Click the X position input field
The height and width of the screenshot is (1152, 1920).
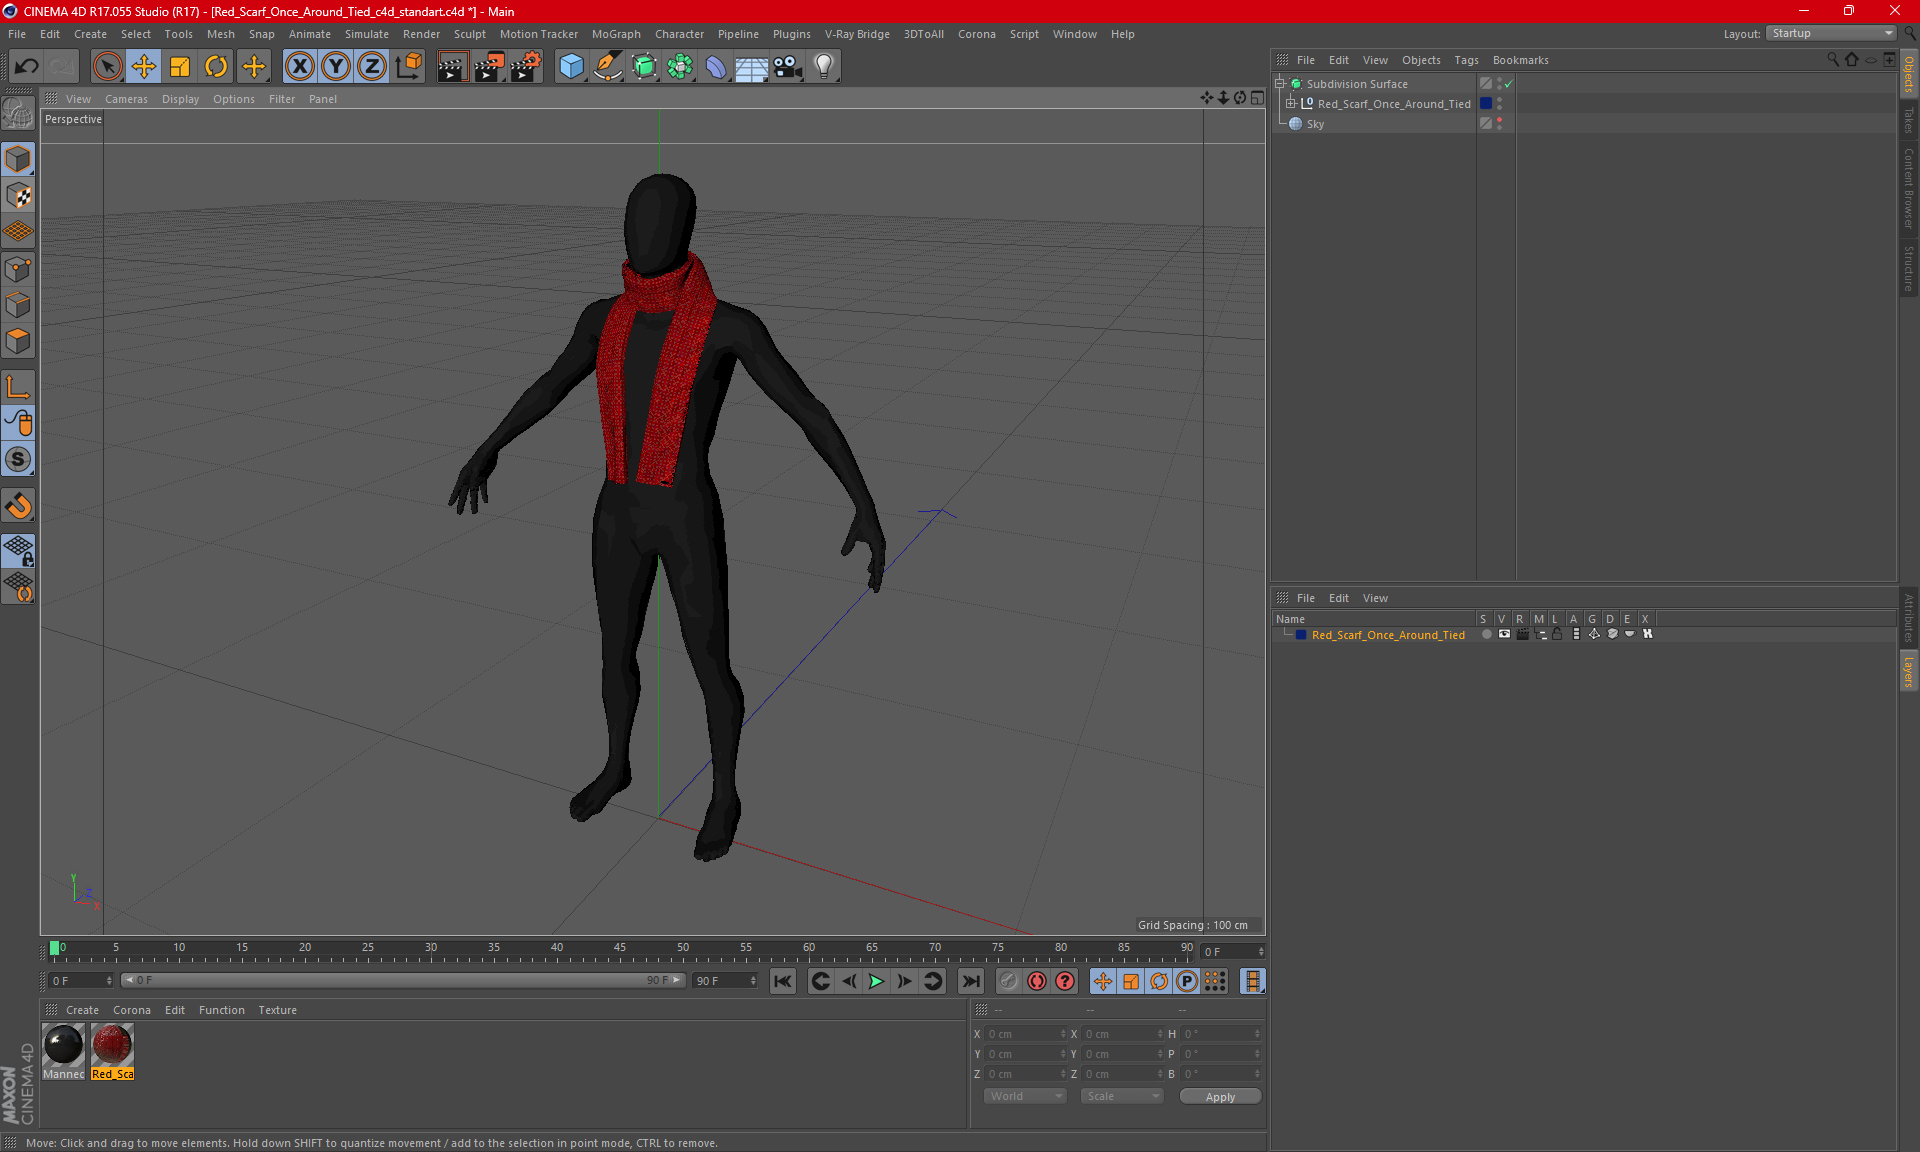(1025, 1034)
